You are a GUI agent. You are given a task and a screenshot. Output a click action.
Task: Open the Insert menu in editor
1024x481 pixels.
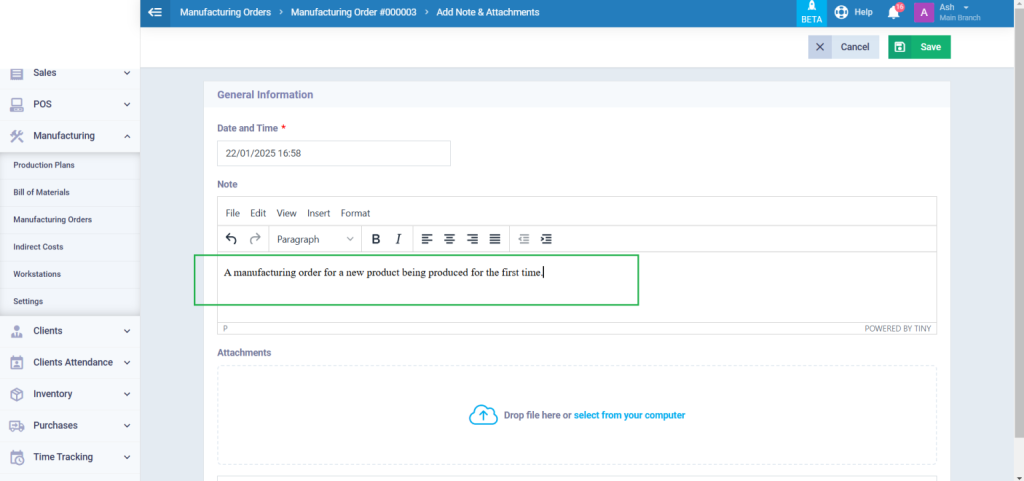coord(319,213)
